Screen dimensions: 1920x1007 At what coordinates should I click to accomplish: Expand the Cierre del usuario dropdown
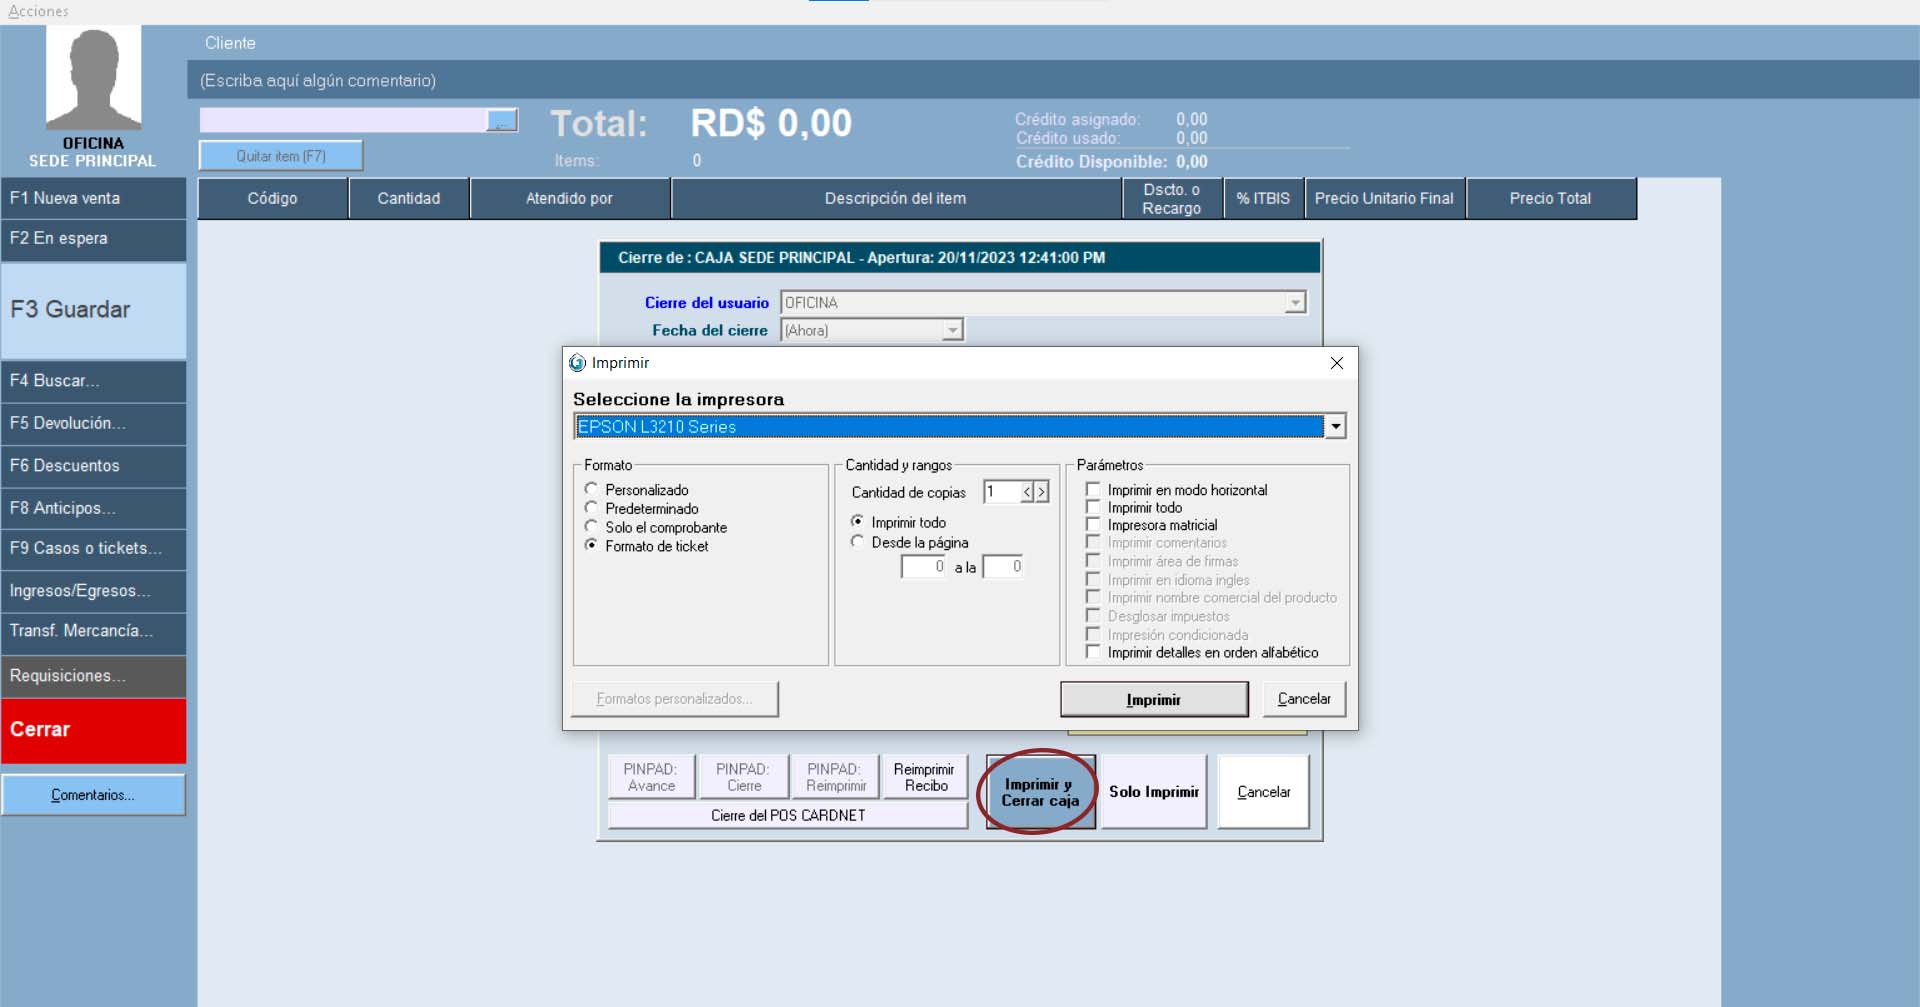pyautogui.click(x=1295, y=303)
